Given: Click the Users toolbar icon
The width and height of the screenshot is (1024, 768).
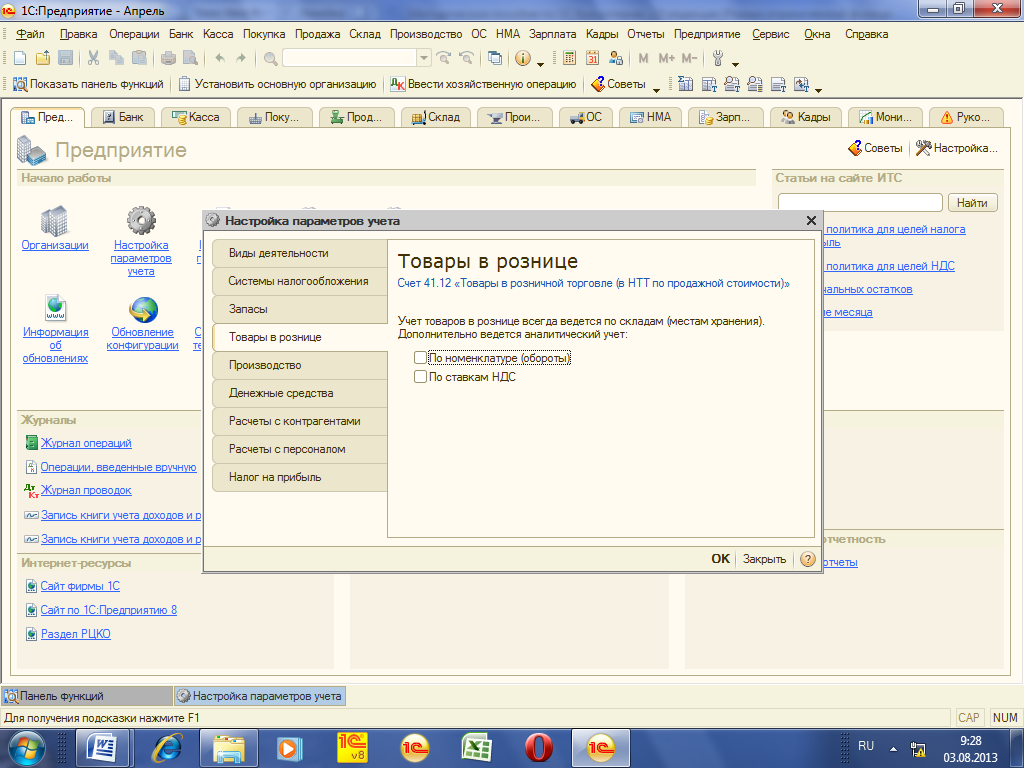Looking at the screenshot, I should point(615,58).
